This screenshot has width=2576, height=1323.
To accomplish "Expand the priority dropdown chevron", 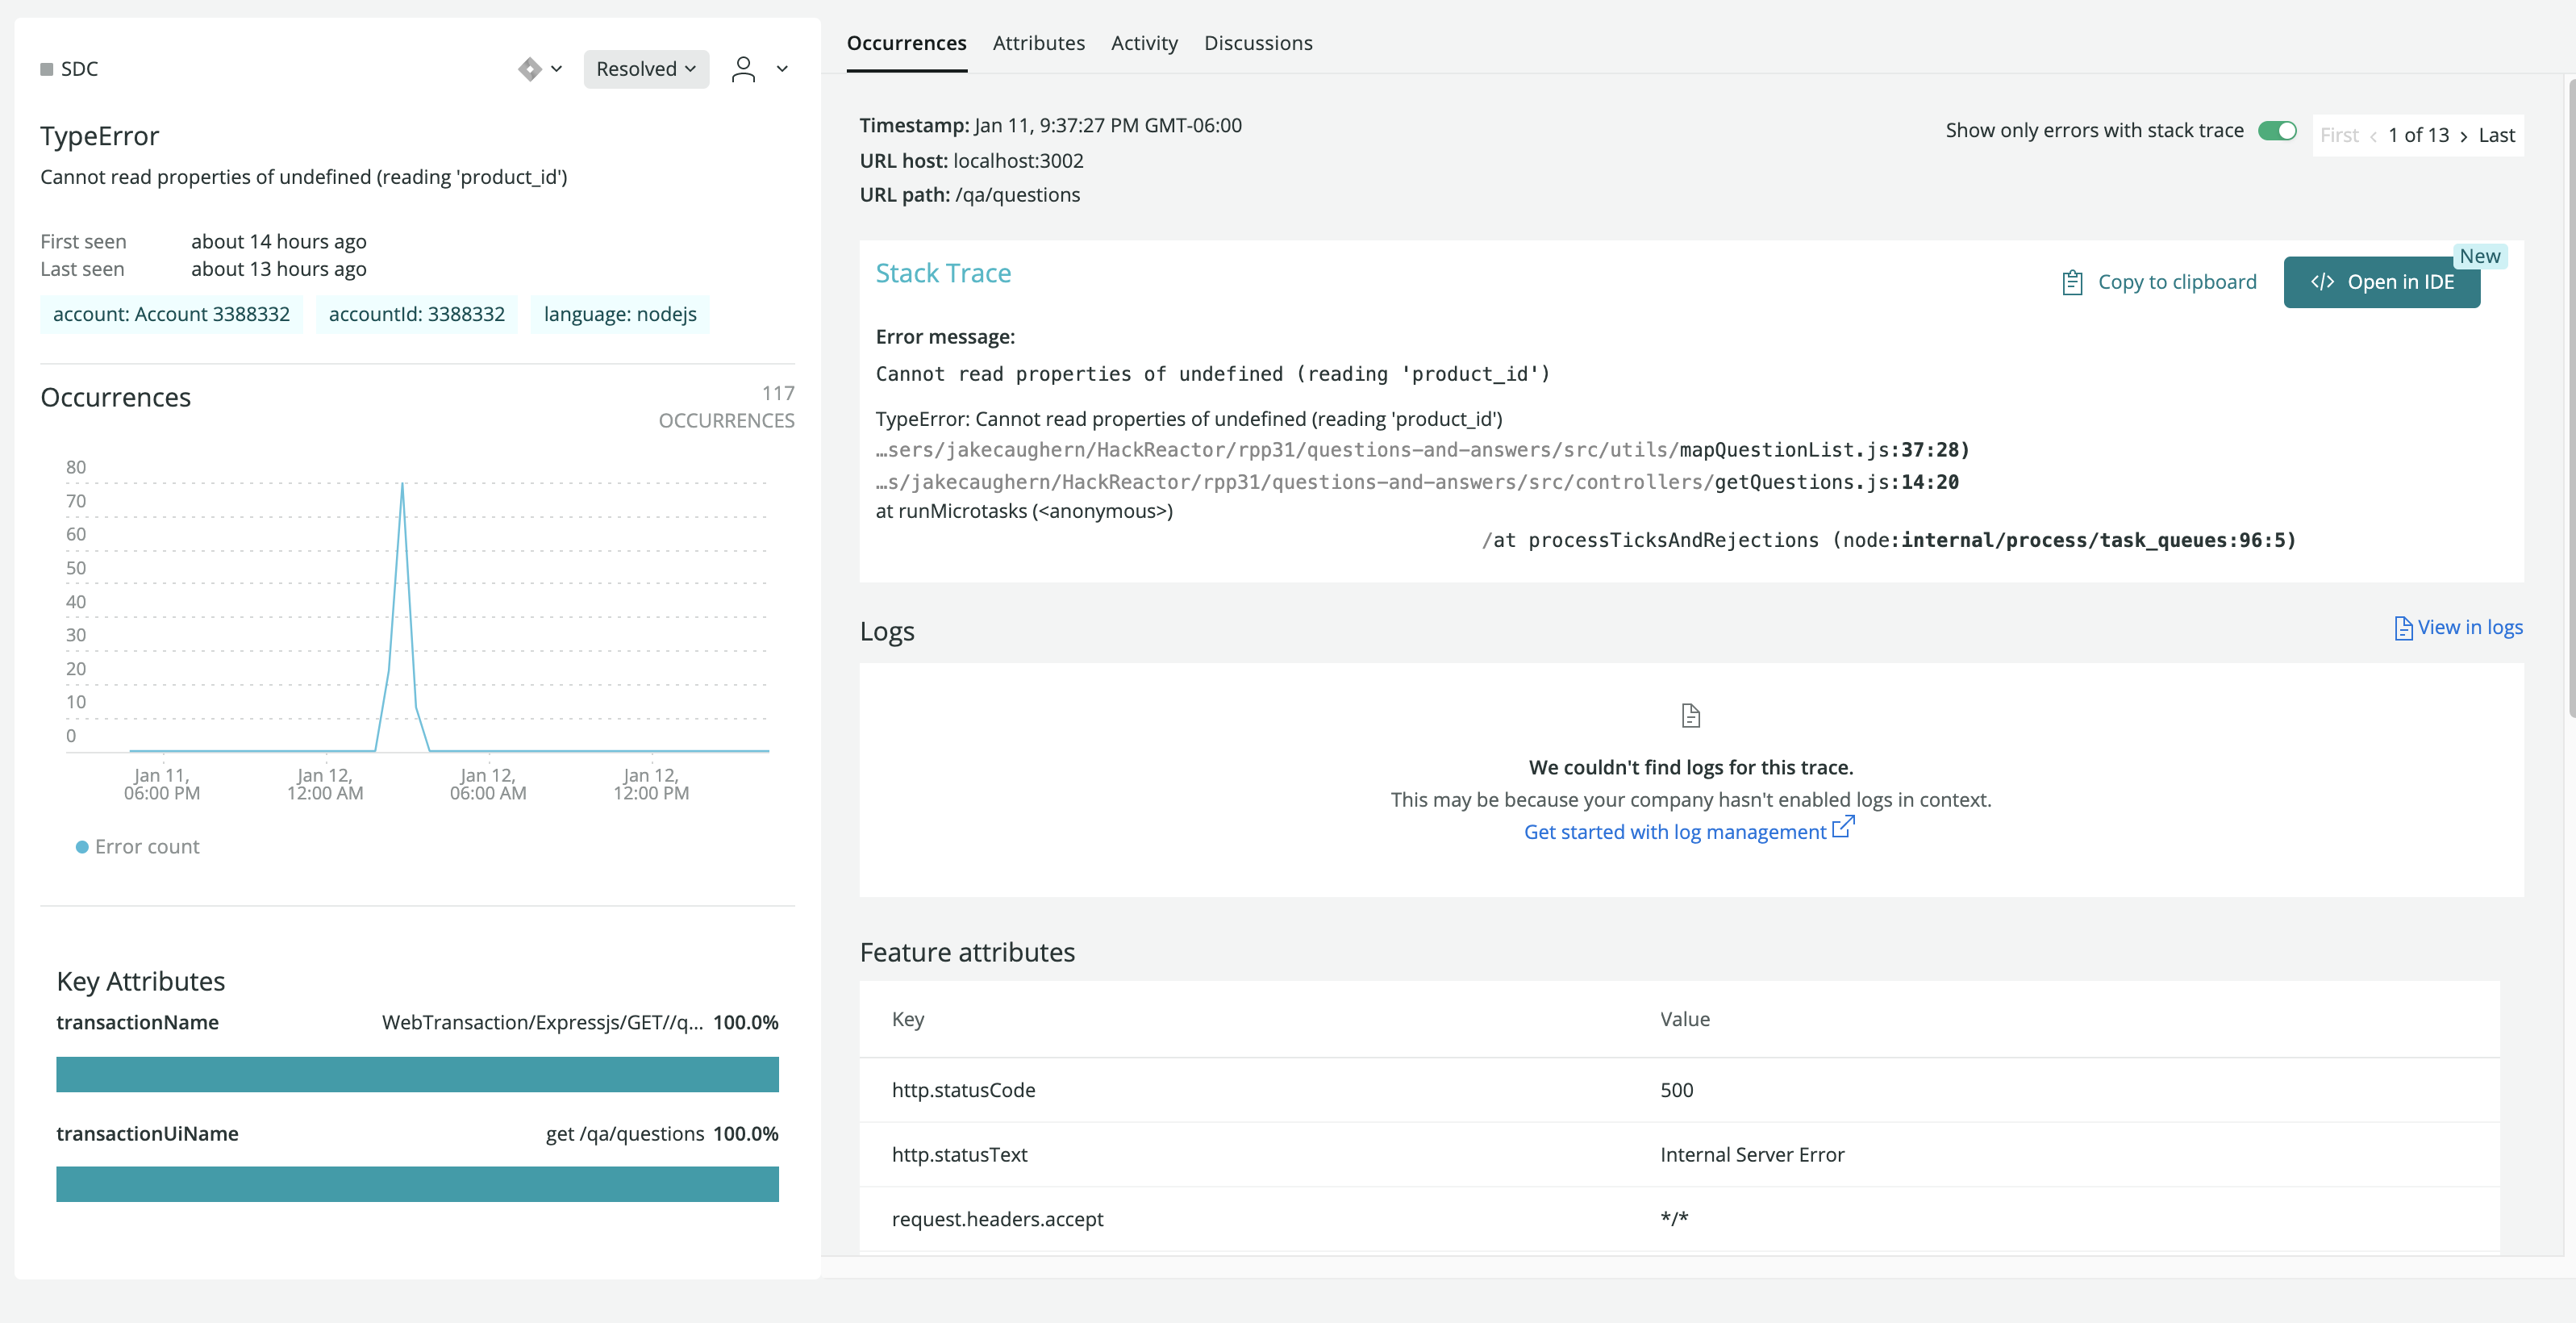I will [557, 69].
